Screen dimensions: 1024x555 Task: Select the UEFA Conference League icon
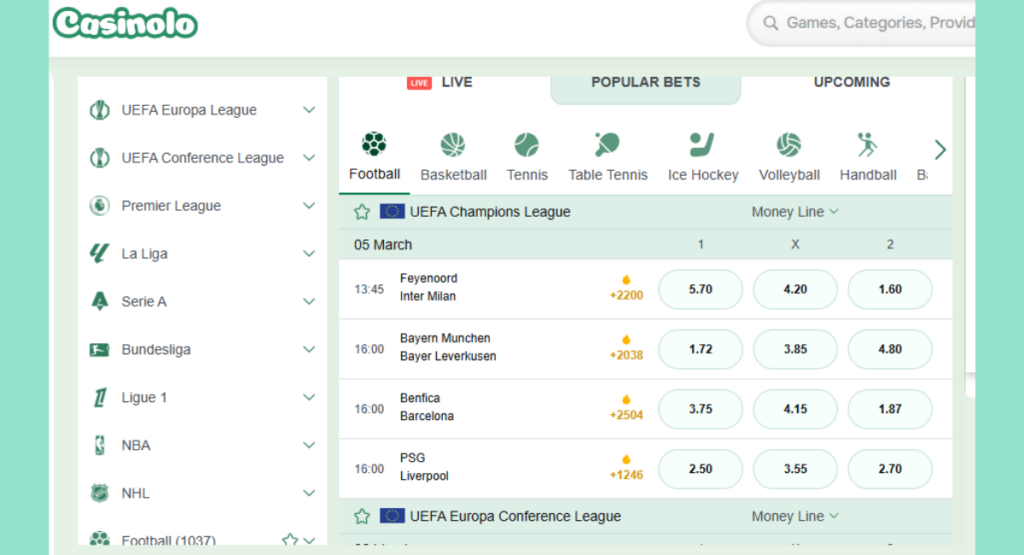pyautogui.click(x=99, y=158)
